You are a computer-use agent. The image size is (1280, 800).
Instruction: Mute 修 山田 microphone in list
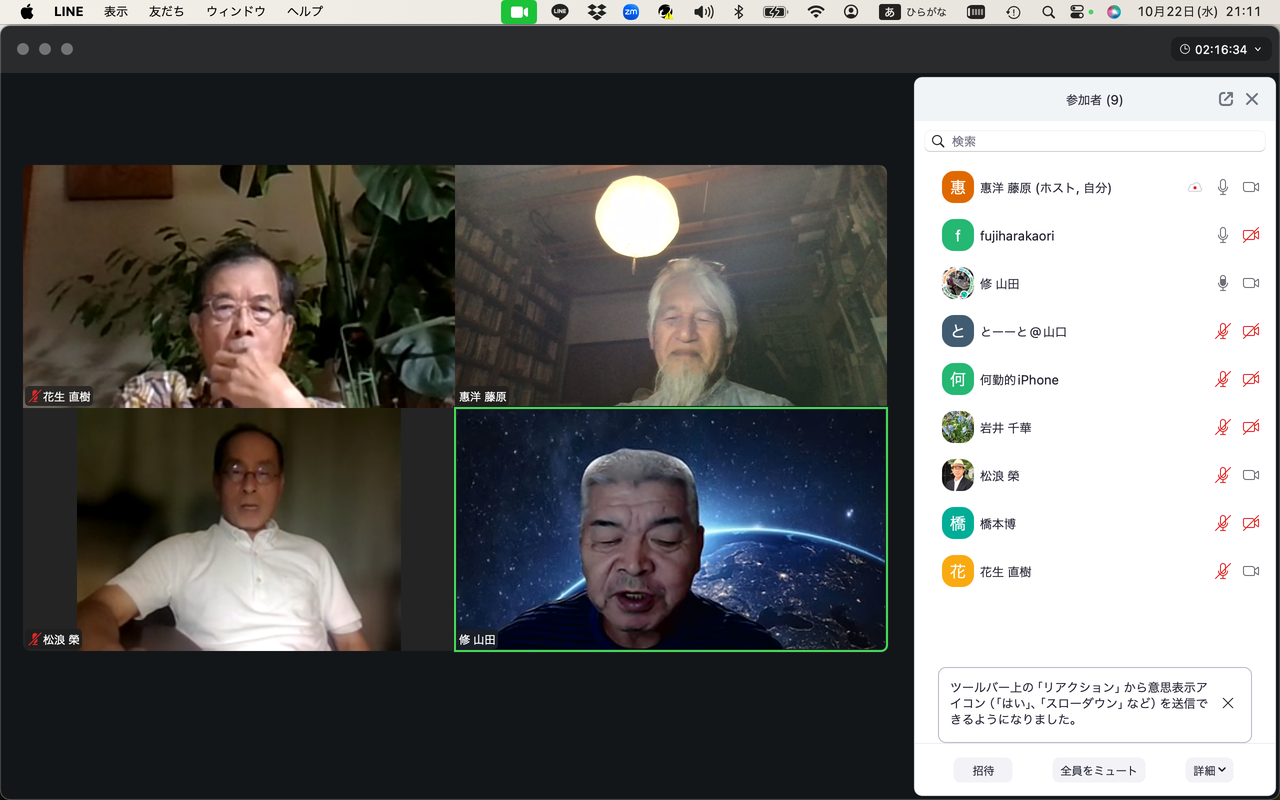pos(1222,283)
